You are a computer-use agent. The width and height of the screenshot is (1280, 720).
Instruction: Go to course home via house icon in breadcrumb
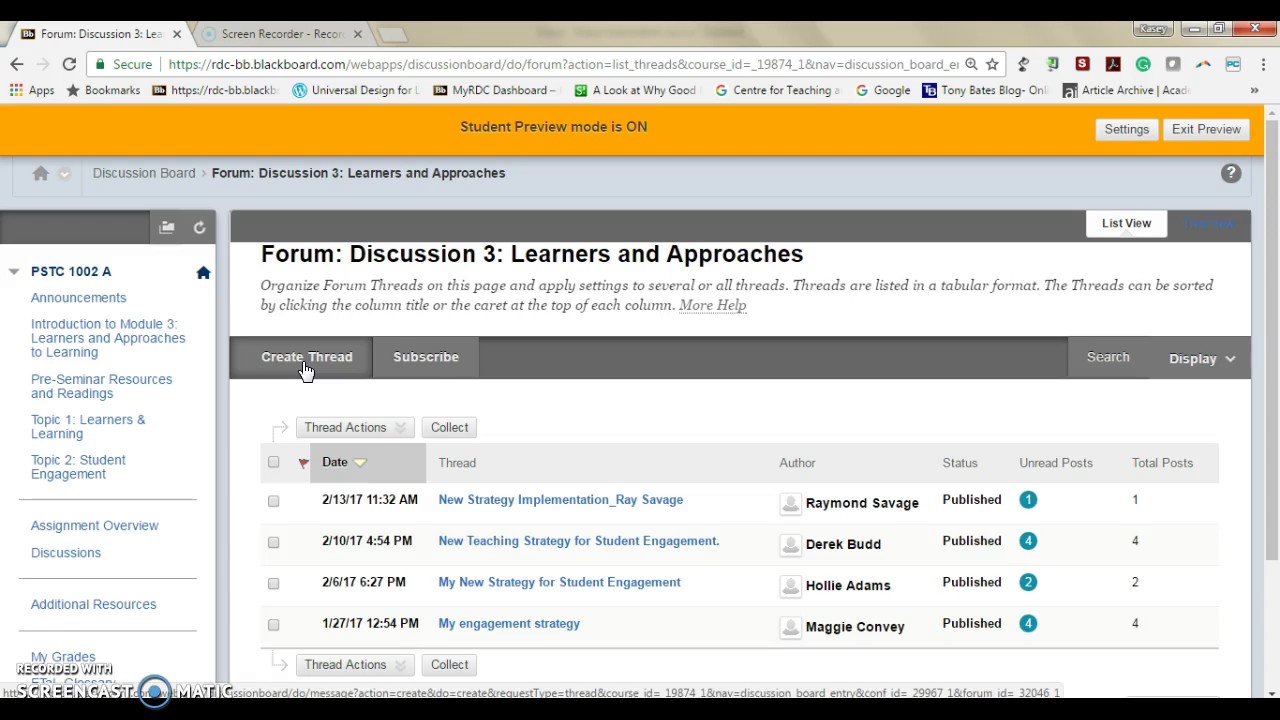41,173
